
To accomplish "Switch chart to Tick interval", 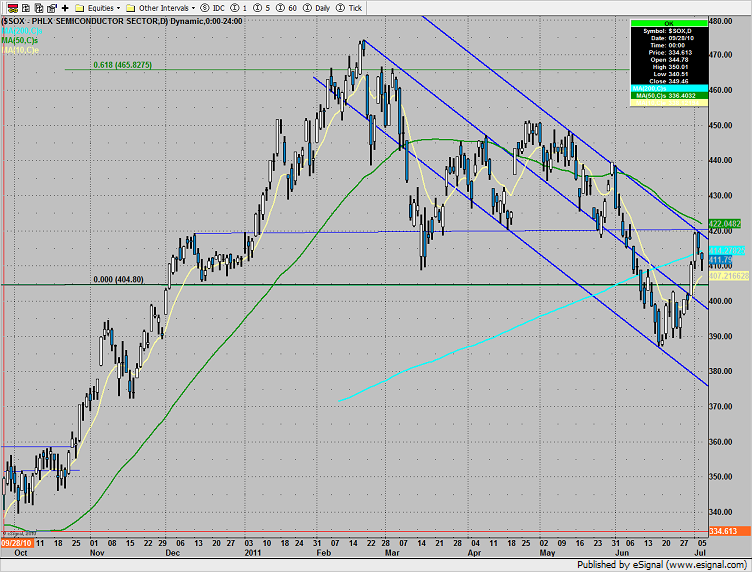I will [x=349, y=8].
